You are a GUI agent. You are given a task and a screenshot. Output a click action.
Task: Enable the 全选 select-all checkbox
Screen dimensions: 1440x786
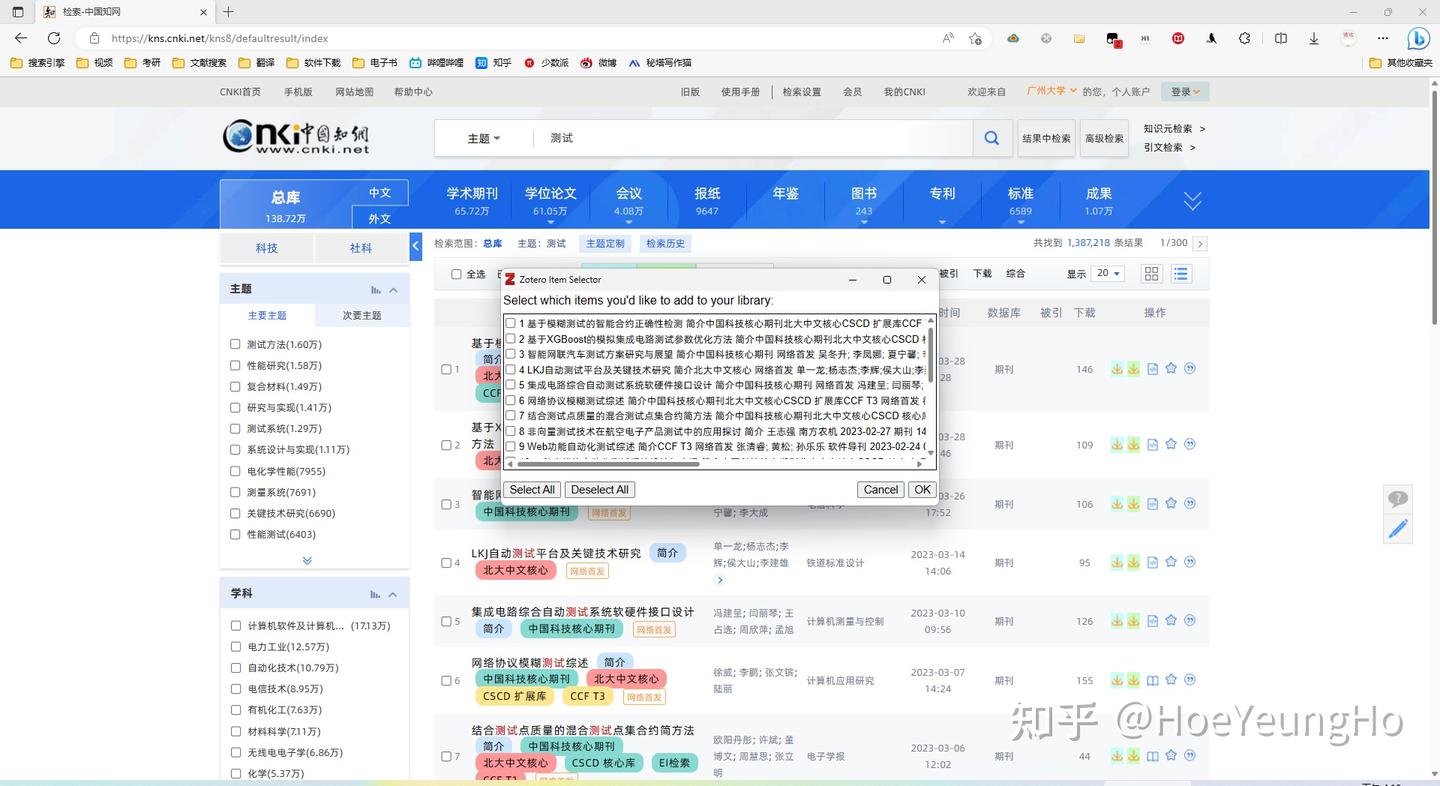(x=456, y=273)
